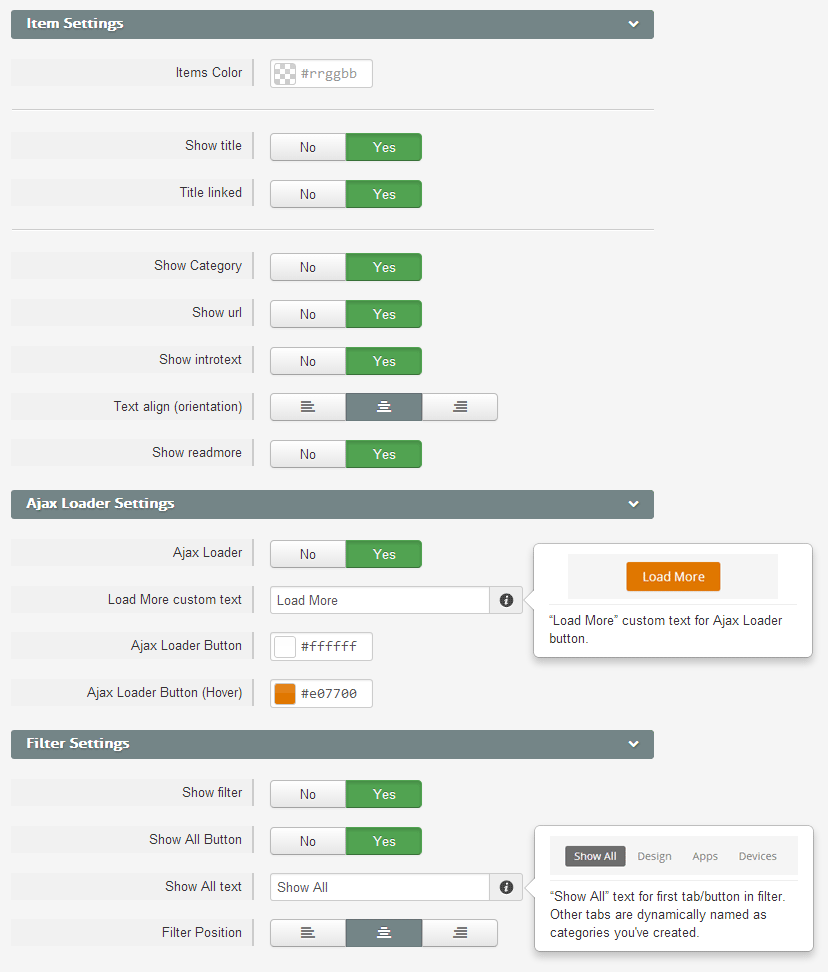The image size is (828, 972).
Task: Click info icon next to Show All field
Action: coord(506,887)
